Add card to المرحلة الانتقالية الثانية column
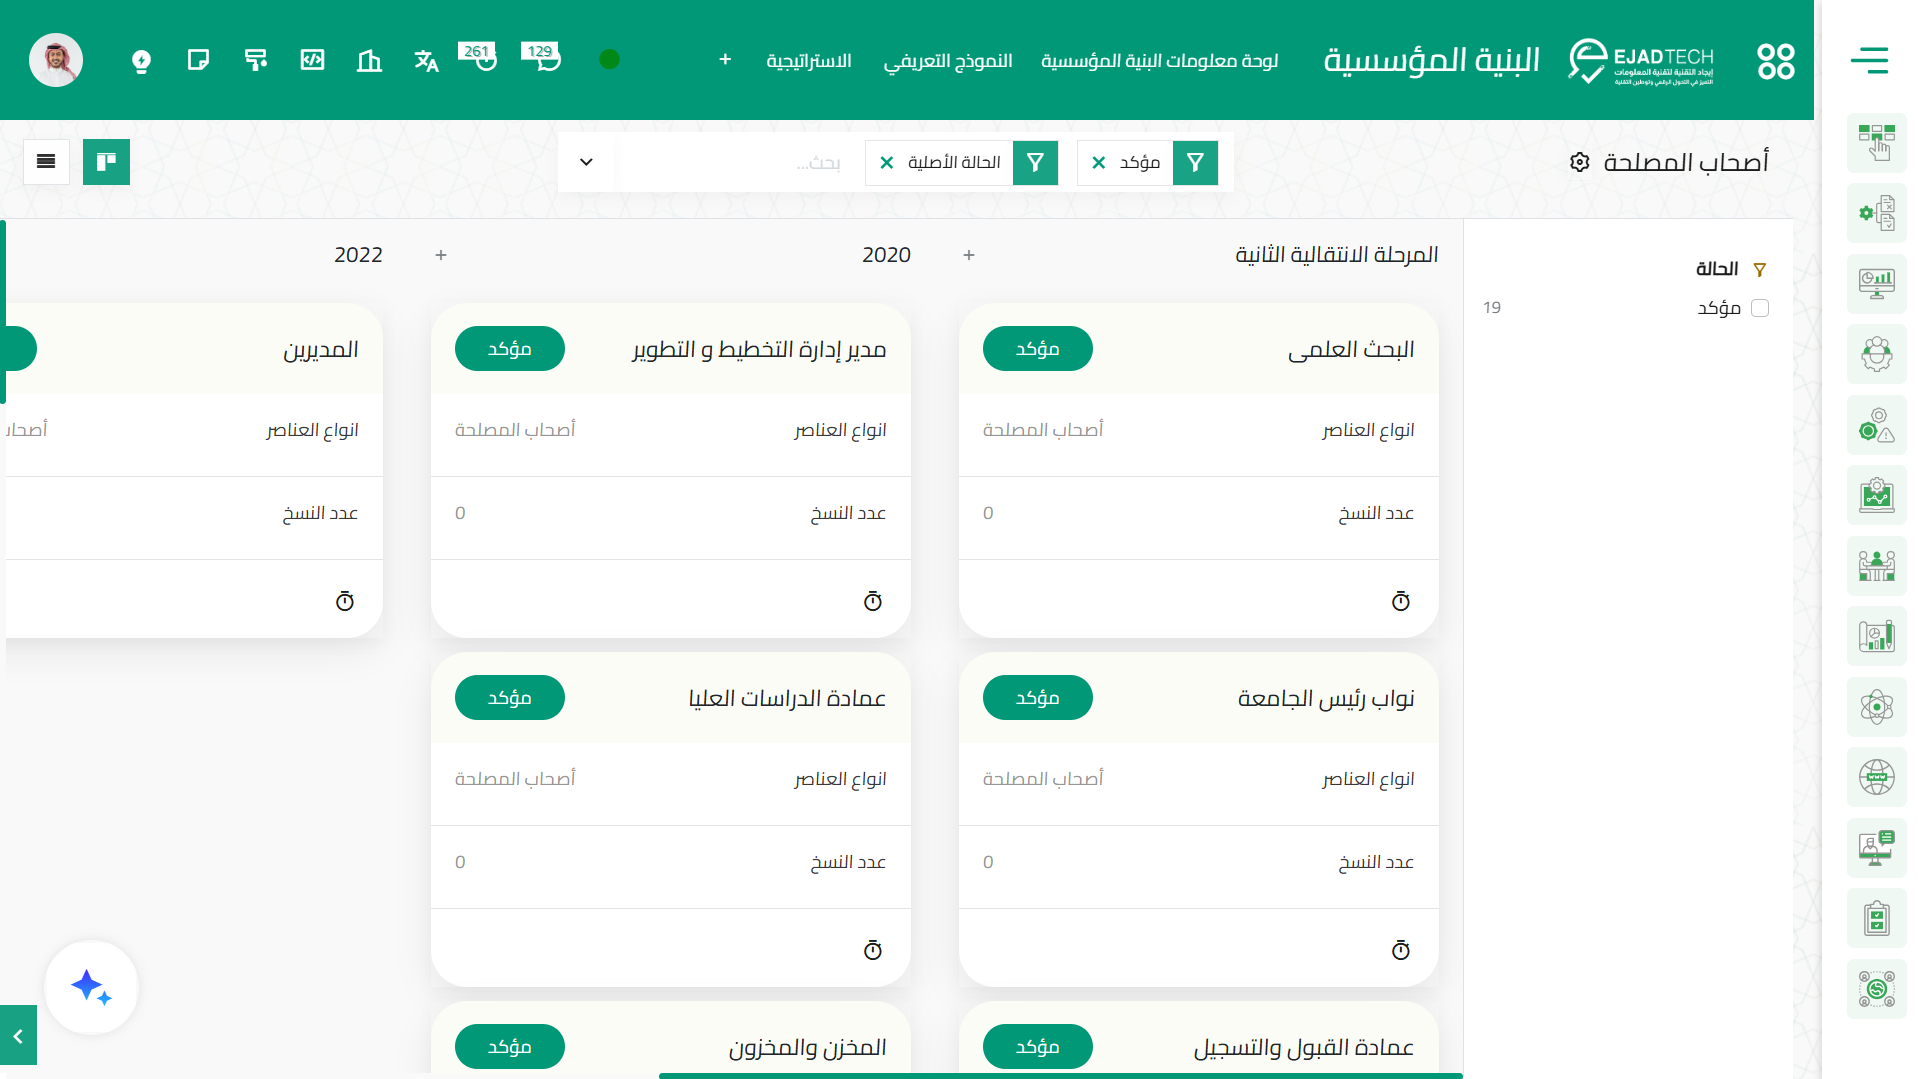This screenshot has height=1079, width=1918. point(969,255)
